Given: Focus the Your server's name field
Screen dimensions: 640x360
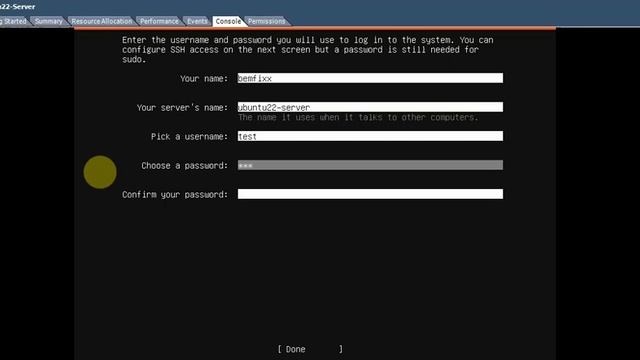Looking at the screenshot, I should click(x=370, y=107).
